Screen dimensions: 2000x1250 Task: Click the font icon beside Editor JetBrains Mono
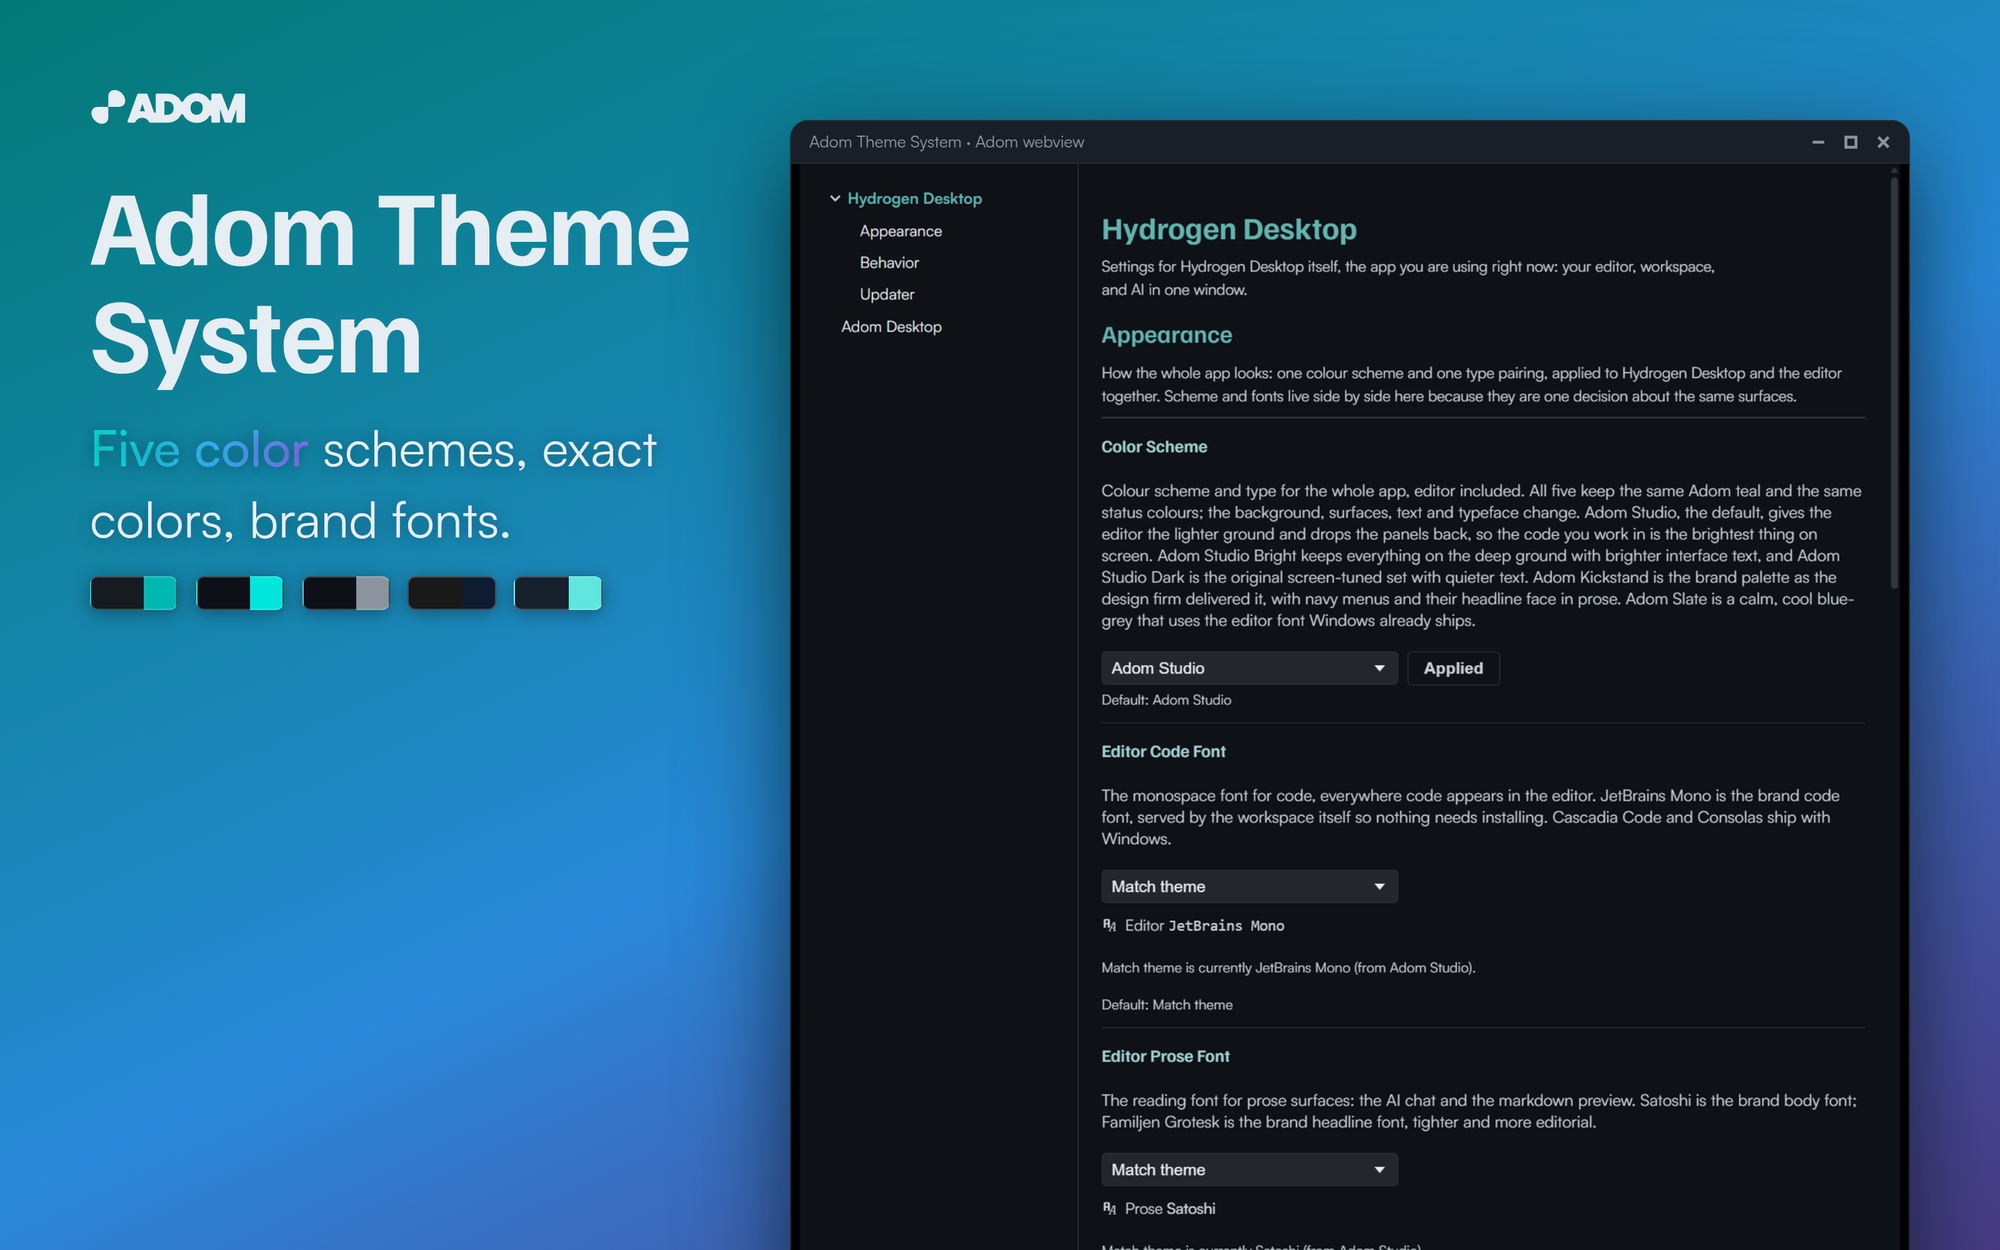click(1109, 926)
